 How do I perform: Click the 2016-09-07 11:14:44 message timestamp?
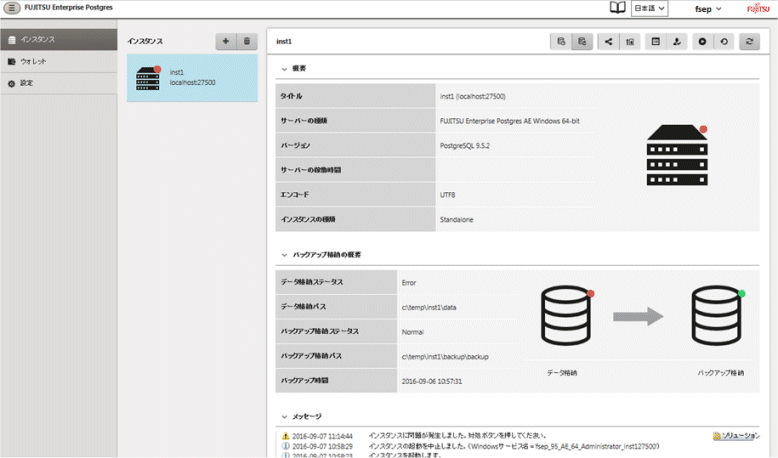[x=323, y=437]
